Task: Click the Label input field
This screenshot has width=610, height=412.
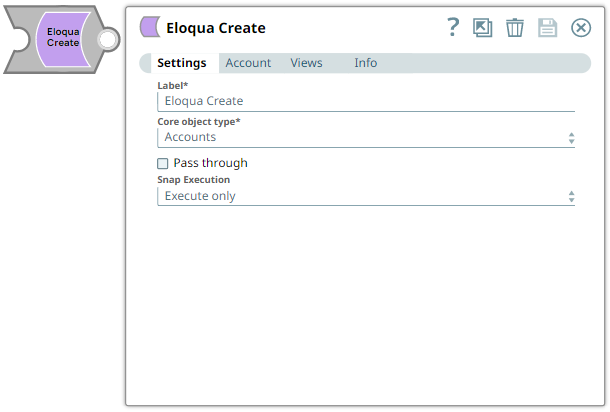Action: [366, 101]
